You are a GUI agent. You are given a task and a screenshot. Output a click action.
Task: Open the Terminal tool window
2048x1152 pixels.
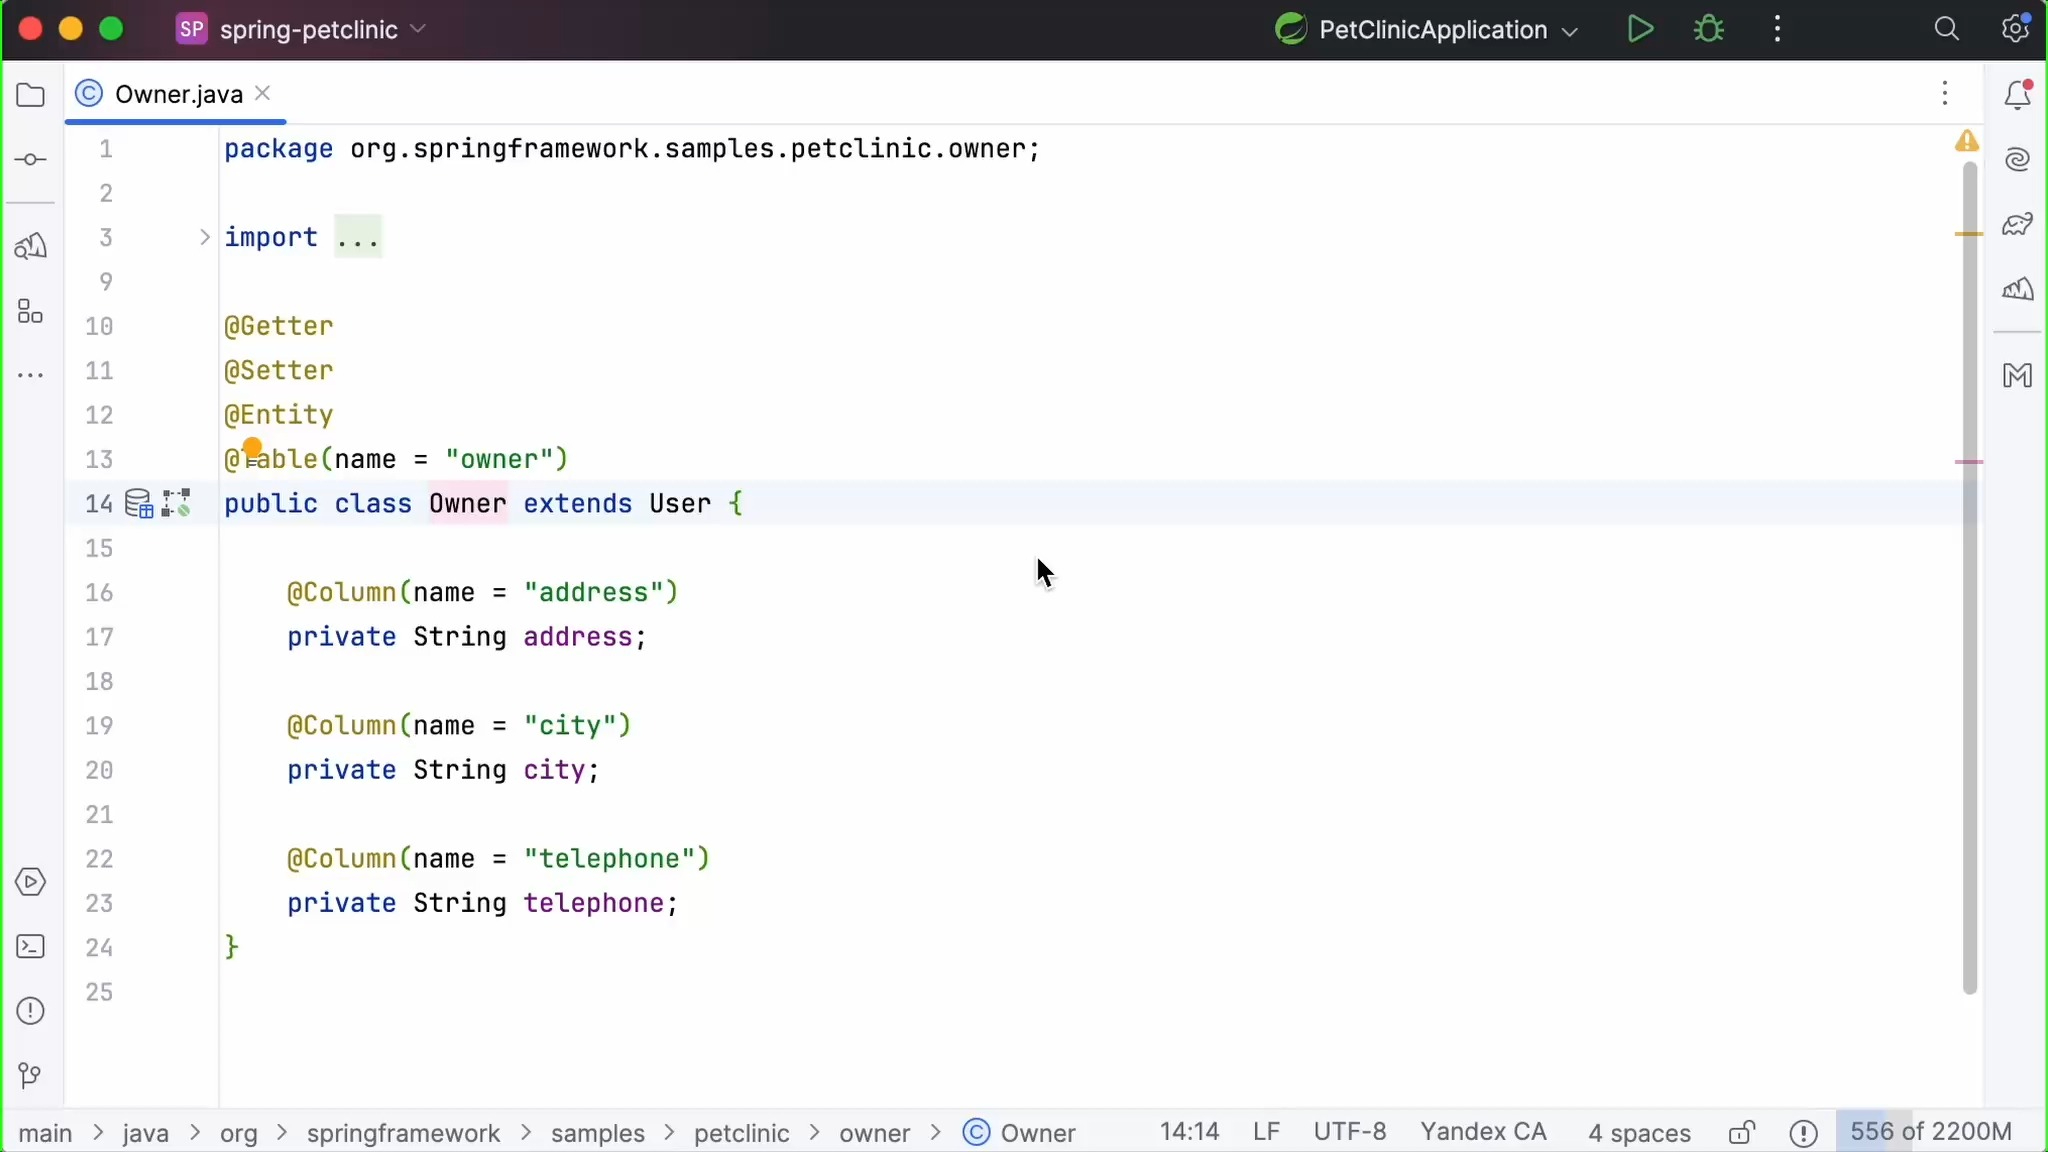click(31, 946)
